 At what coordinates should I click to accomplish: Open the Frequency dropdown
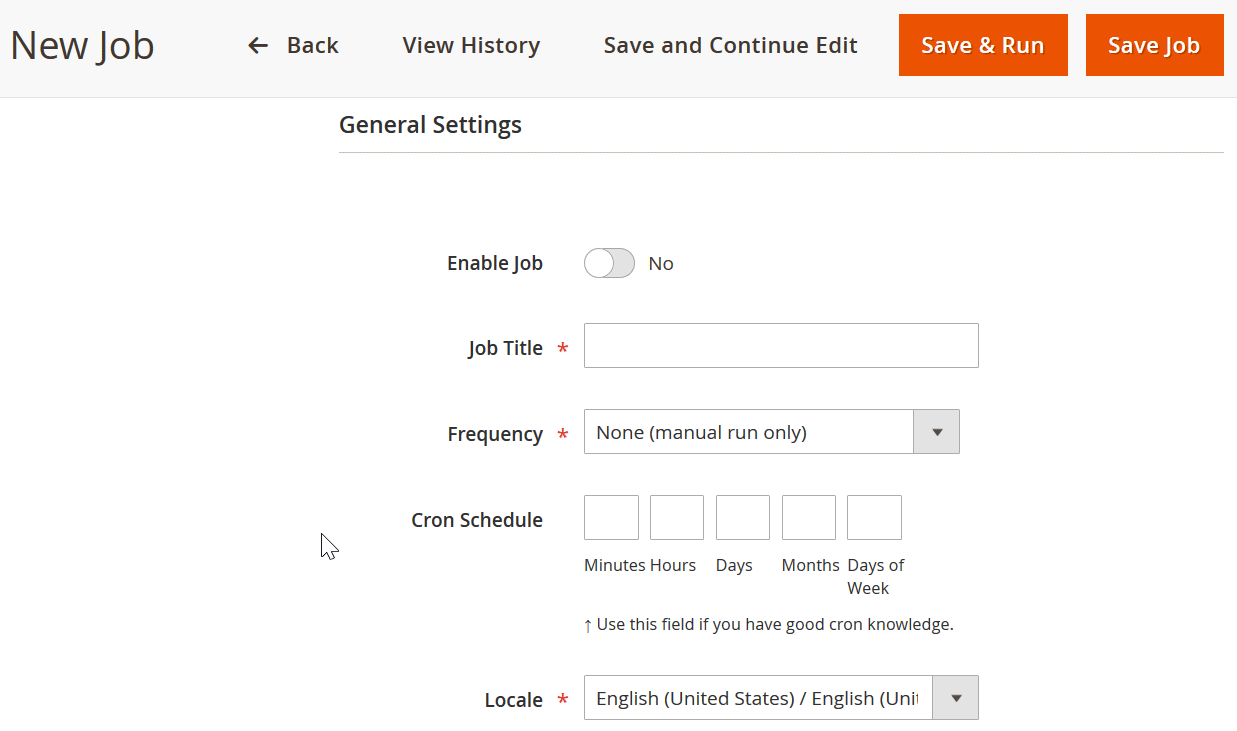pos(771,432)
